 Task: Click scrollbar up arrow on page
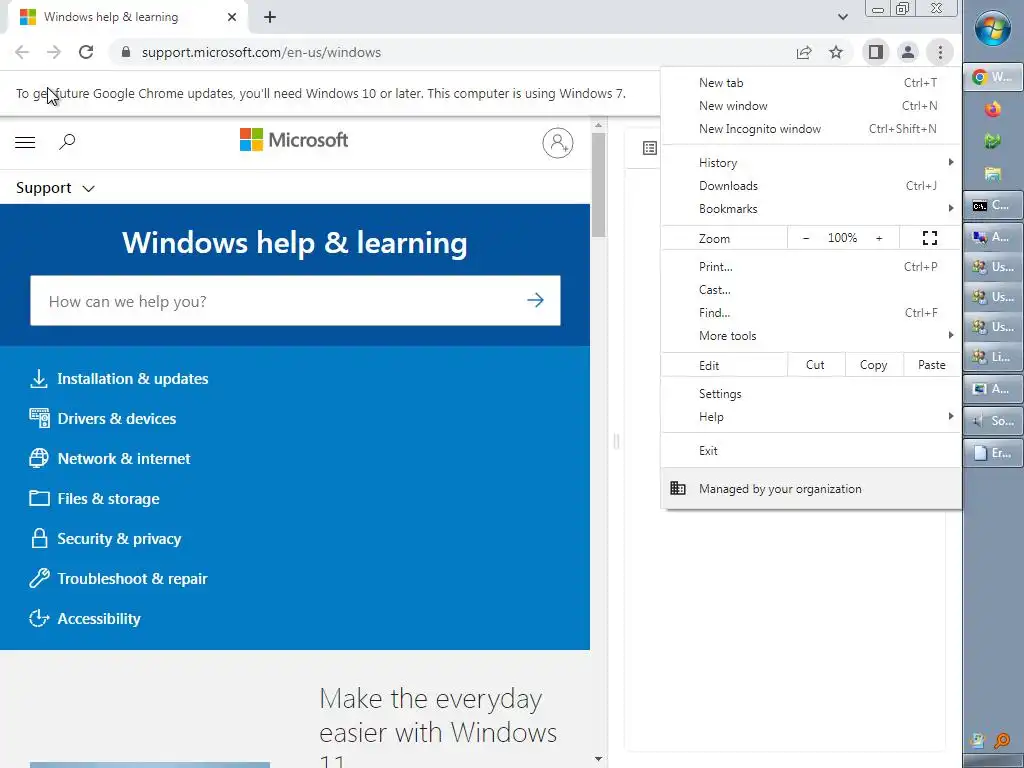(598, 125)
